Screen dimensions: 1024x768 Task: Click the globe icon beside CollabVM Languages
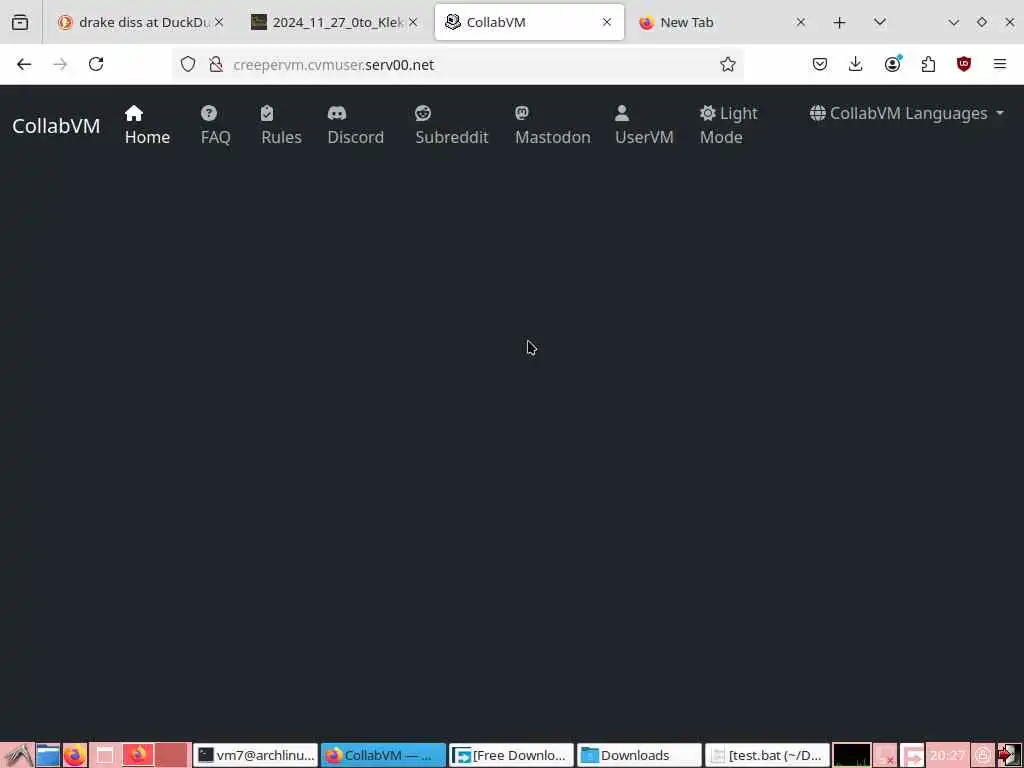click(818, 114)
